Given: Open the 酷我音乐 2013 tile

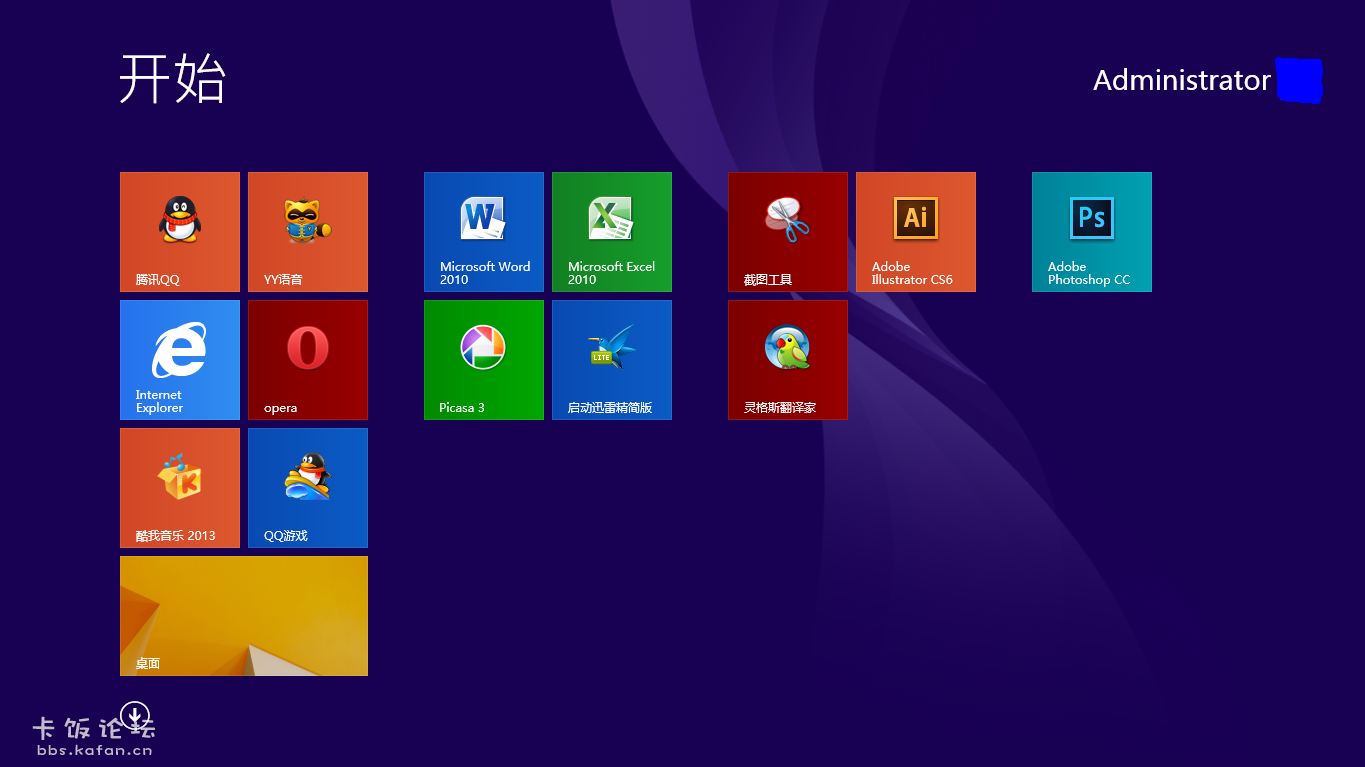Looking at the screenshot, I should click(180, 488).
